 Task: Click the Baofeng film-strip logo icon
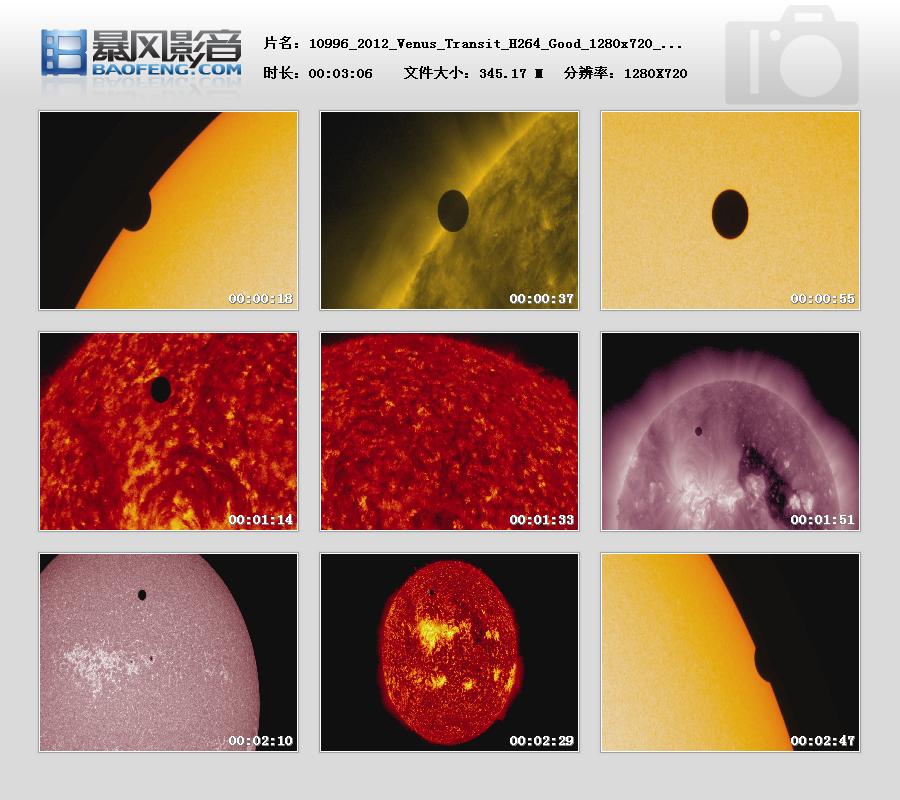pyautogui.click(x=64, y=52)
